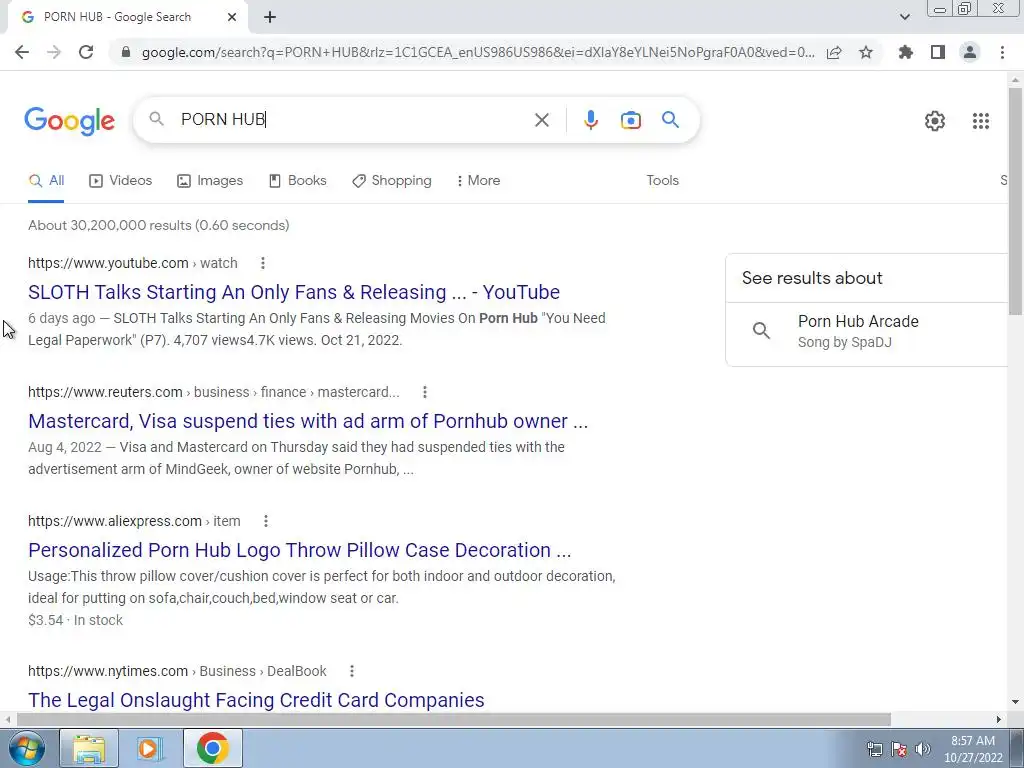This screenshot has width=1024, height=768.
Task: Go back to the previous page
Action: [22, 52]
